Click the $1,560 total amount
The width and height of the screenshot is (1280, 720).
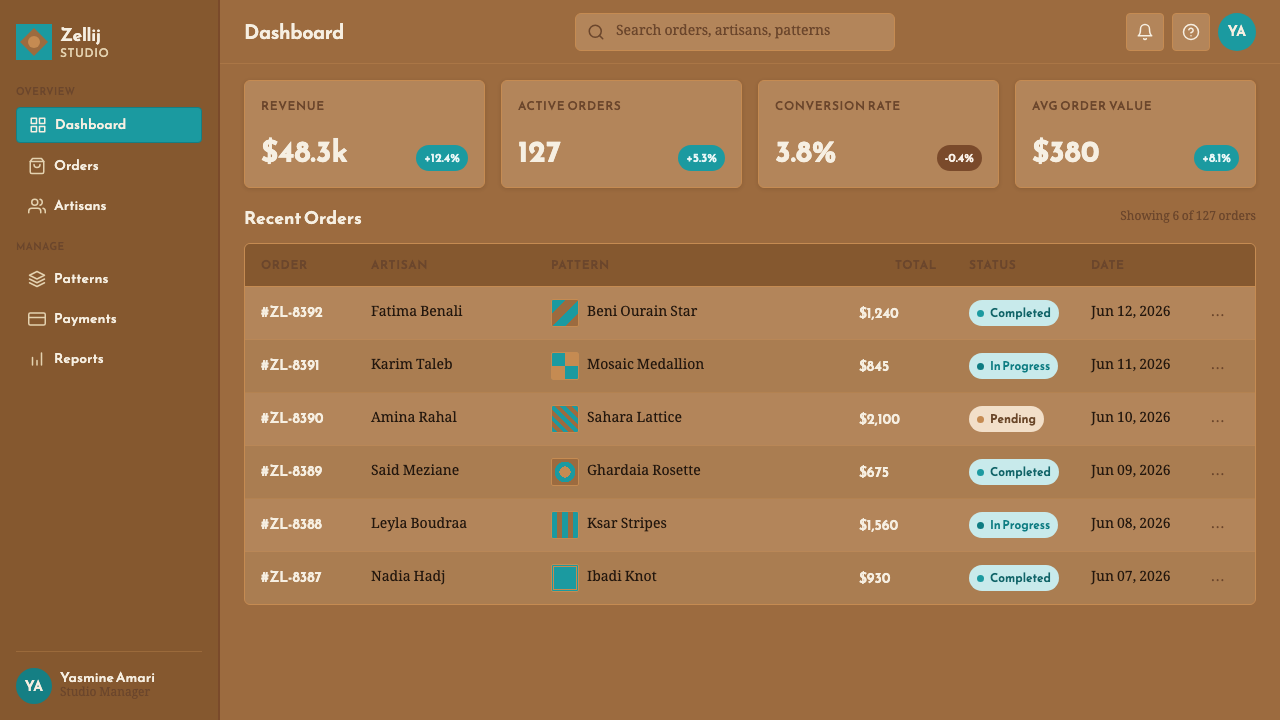(x=879, y=526)
